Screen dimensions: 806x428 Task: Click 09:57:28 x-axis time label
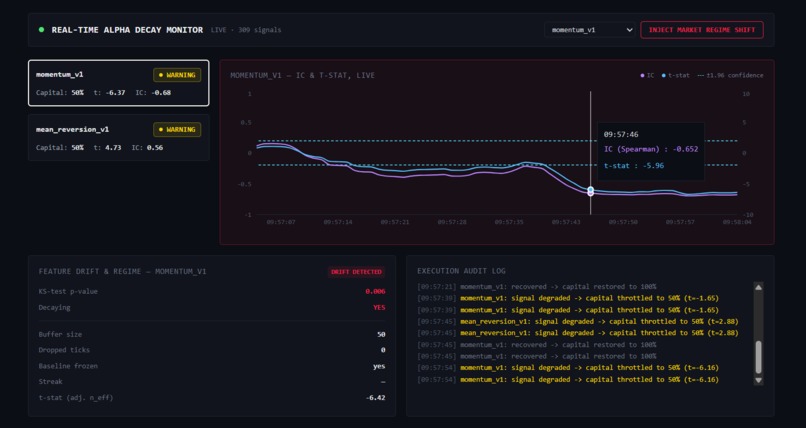click(x=452, y=222)
